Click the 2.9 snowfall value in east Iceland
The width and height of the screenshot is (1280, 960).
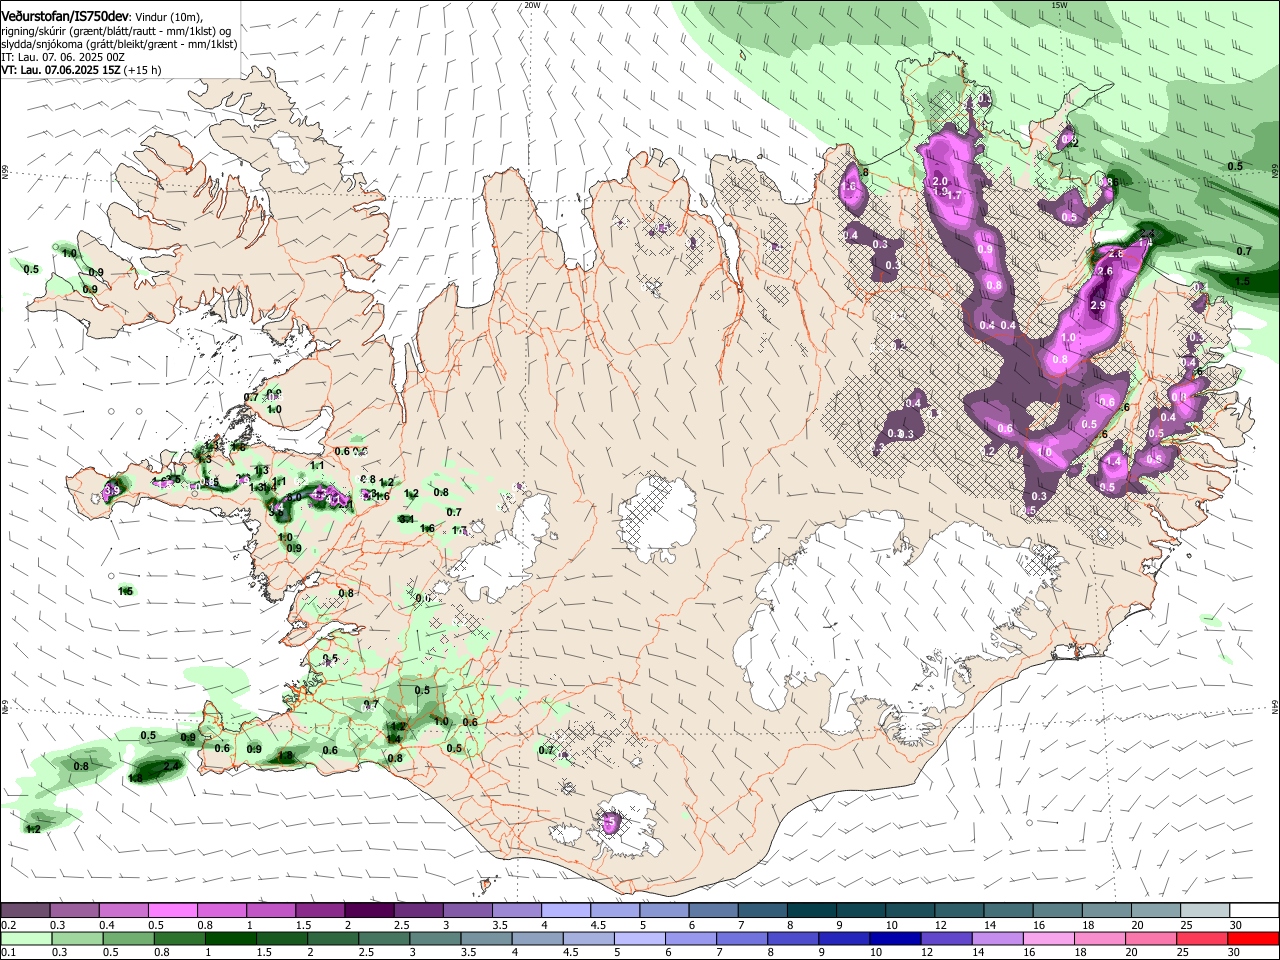tap(1097, 305)
